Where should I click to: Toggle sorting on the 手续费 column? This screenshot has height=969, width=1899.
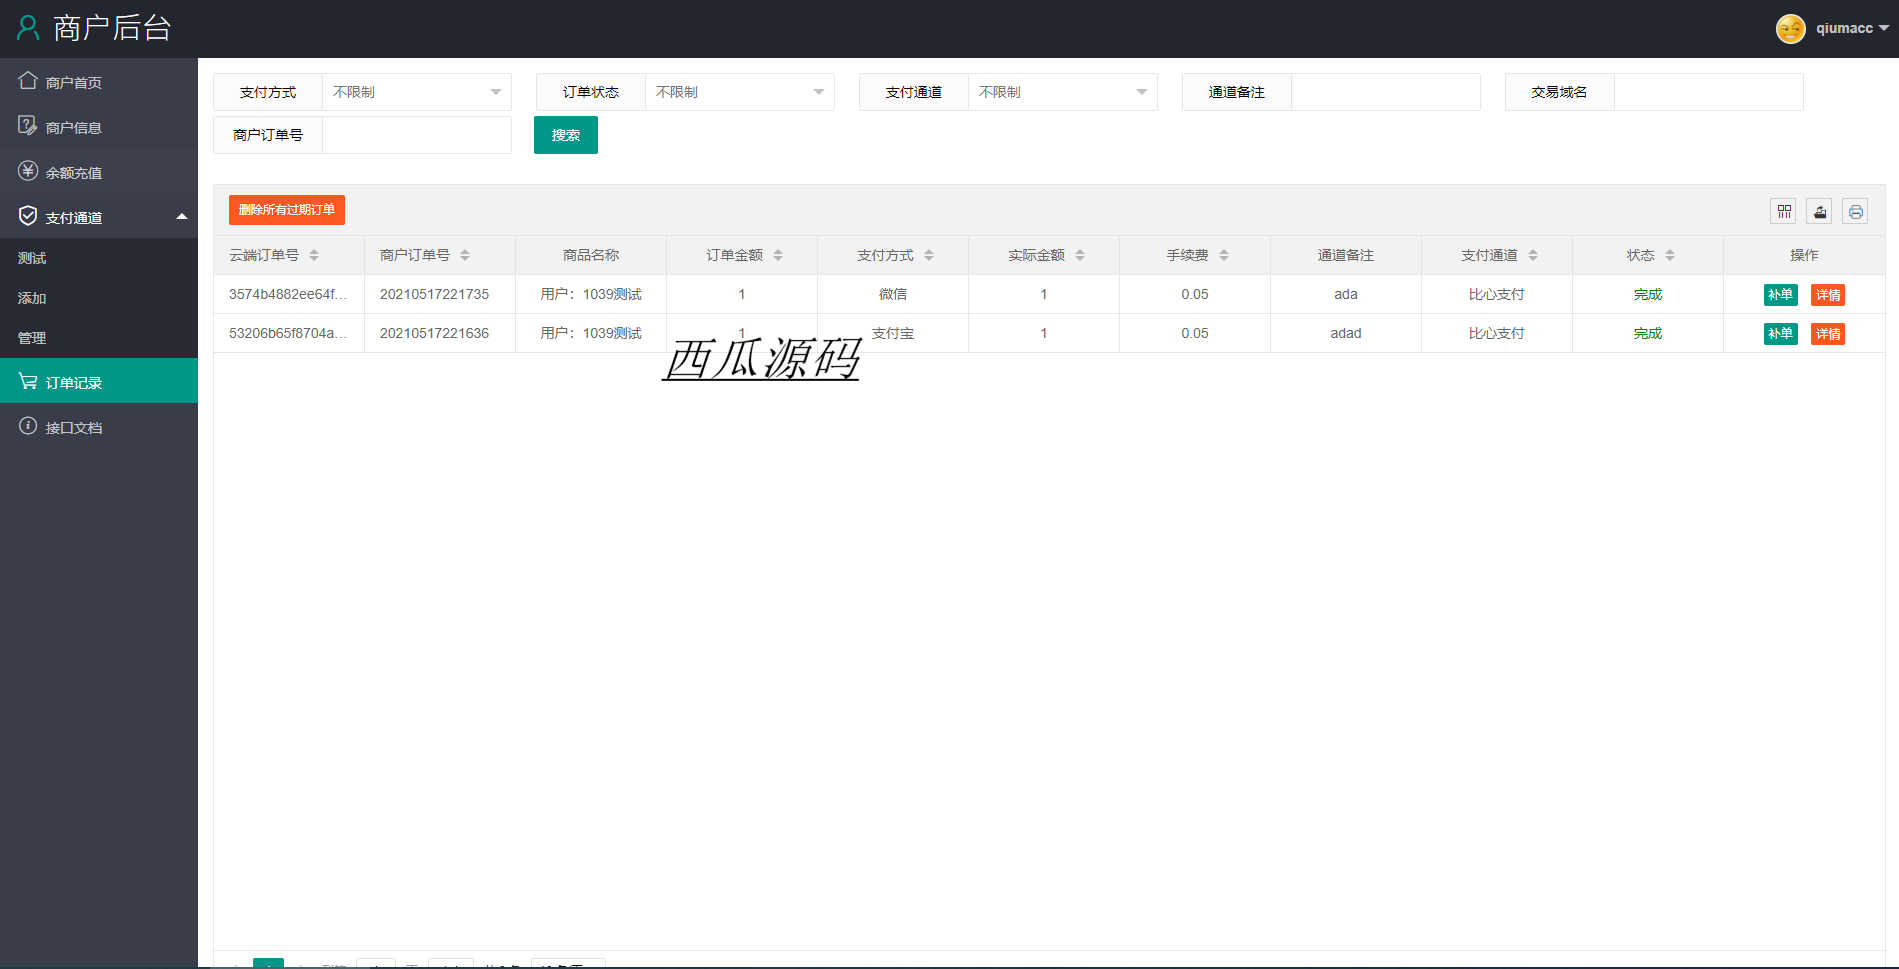point(1224,254)
